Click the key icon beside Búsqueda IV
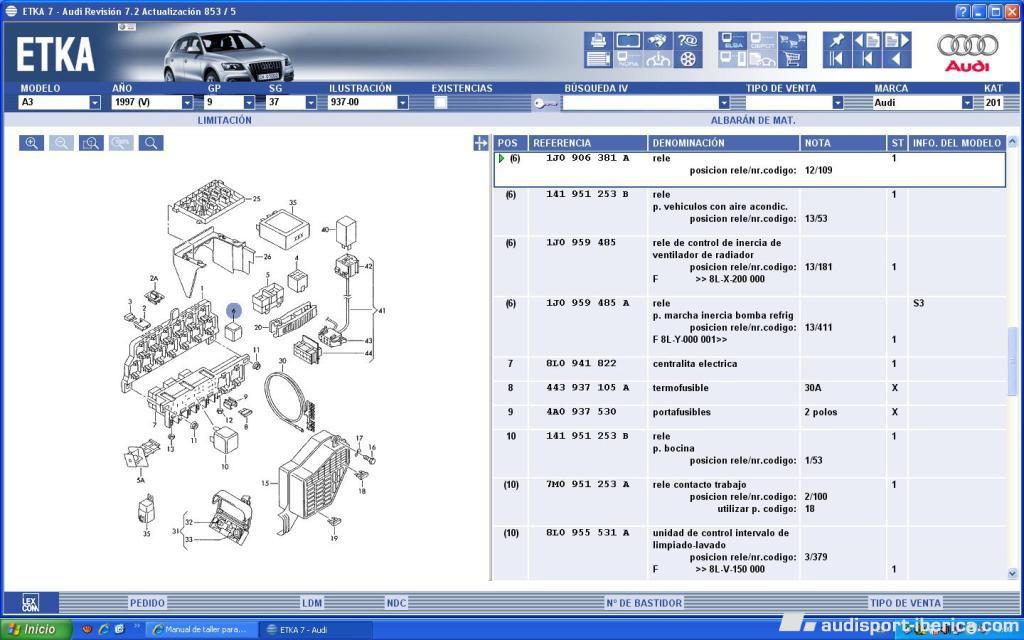The image size is (1024, 640). [545, 103]
